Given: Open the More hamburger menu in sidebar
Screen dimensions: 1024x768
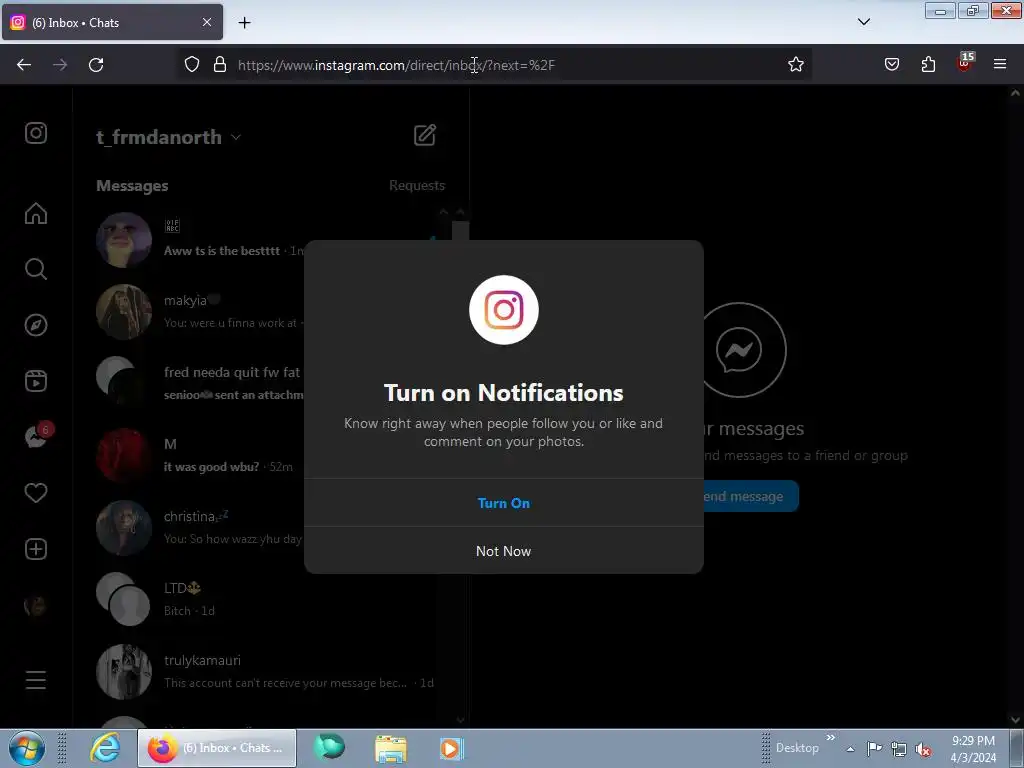Looking at the screenshot, I should coord(36,680).
